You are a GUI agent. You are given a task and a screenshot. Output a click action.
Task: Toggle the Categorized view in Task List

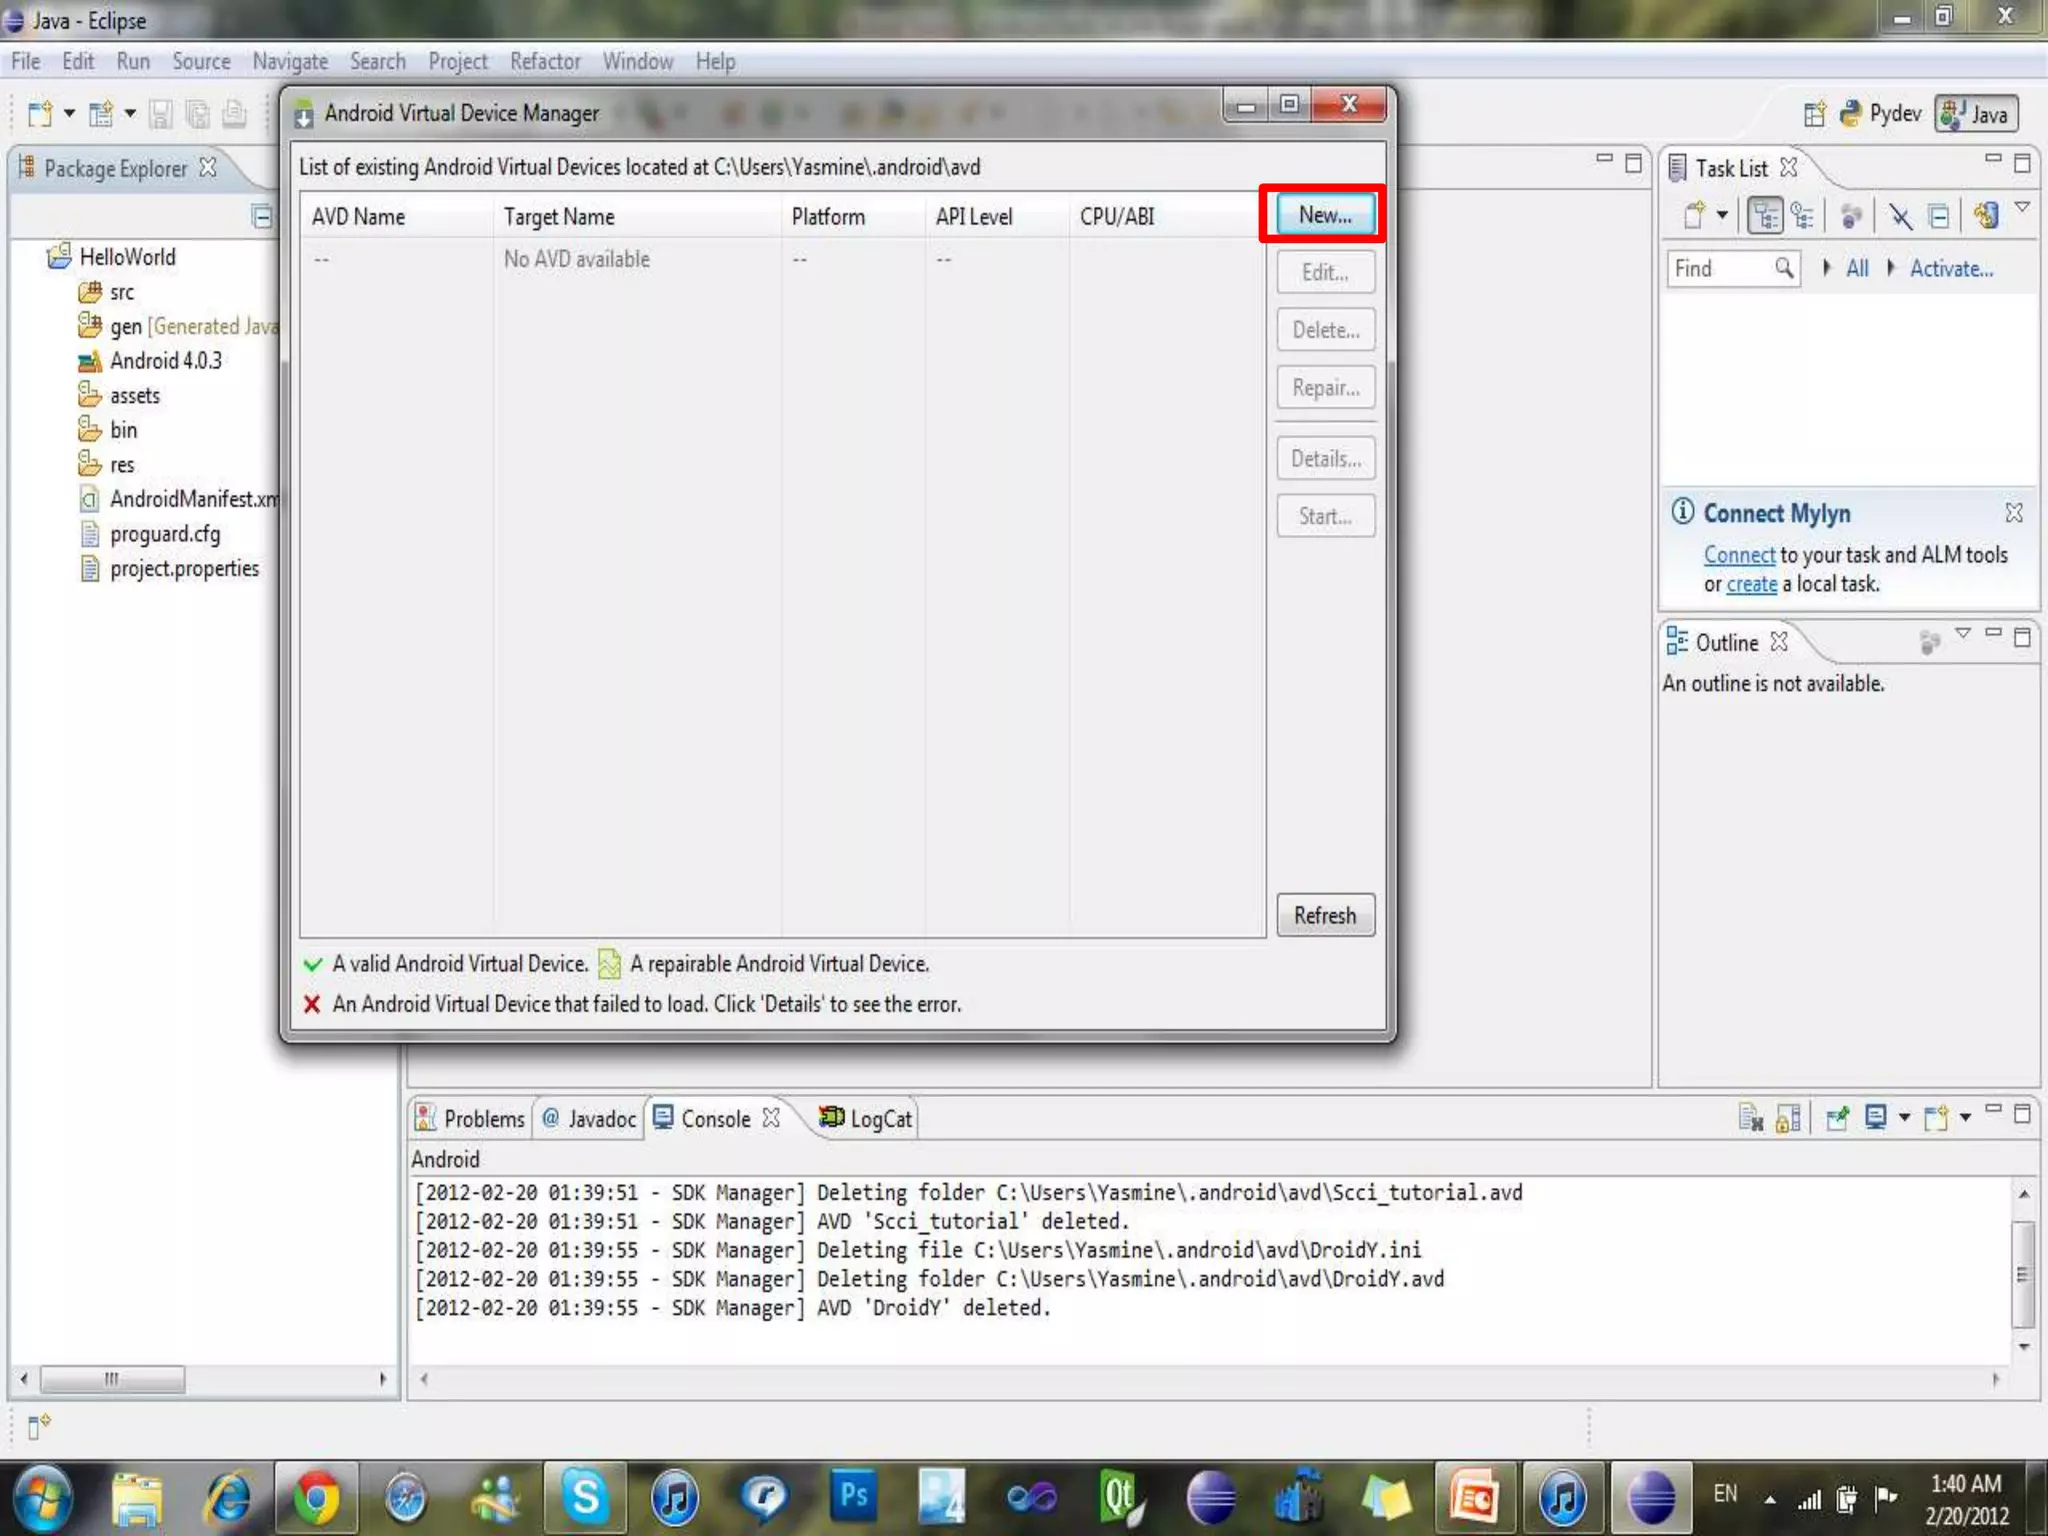(1765, 215)
